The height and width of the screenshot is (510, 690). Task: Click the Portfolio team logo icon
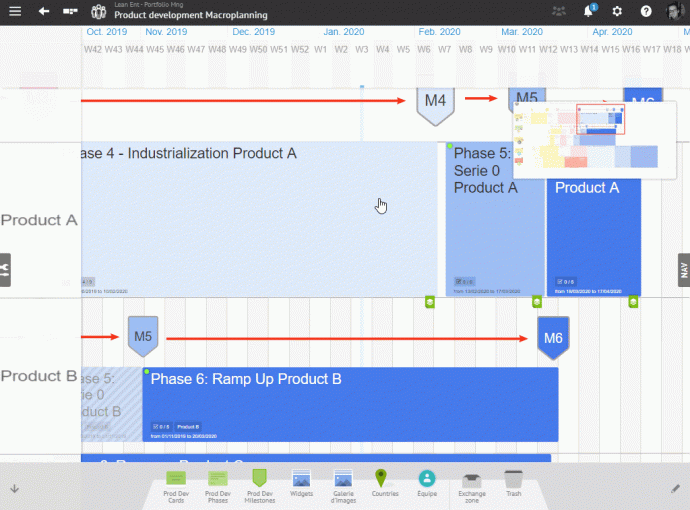pos(99,11)
